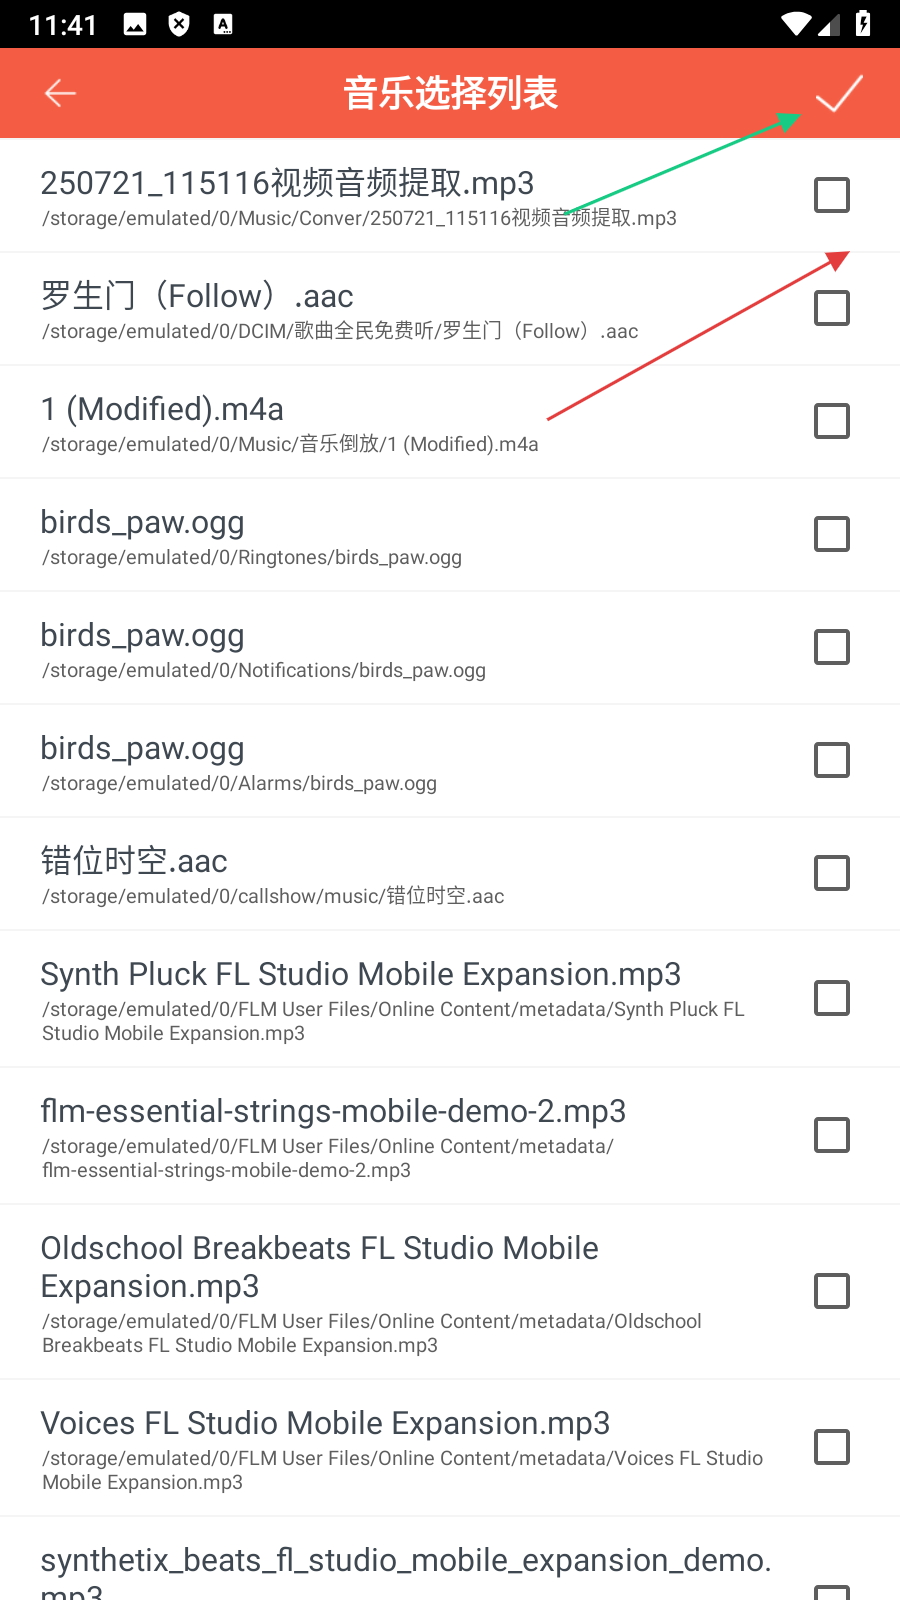Select the 1 (Modified).m4a checkbox
This screenshot has height=1600, width=900.
point(831,421)
